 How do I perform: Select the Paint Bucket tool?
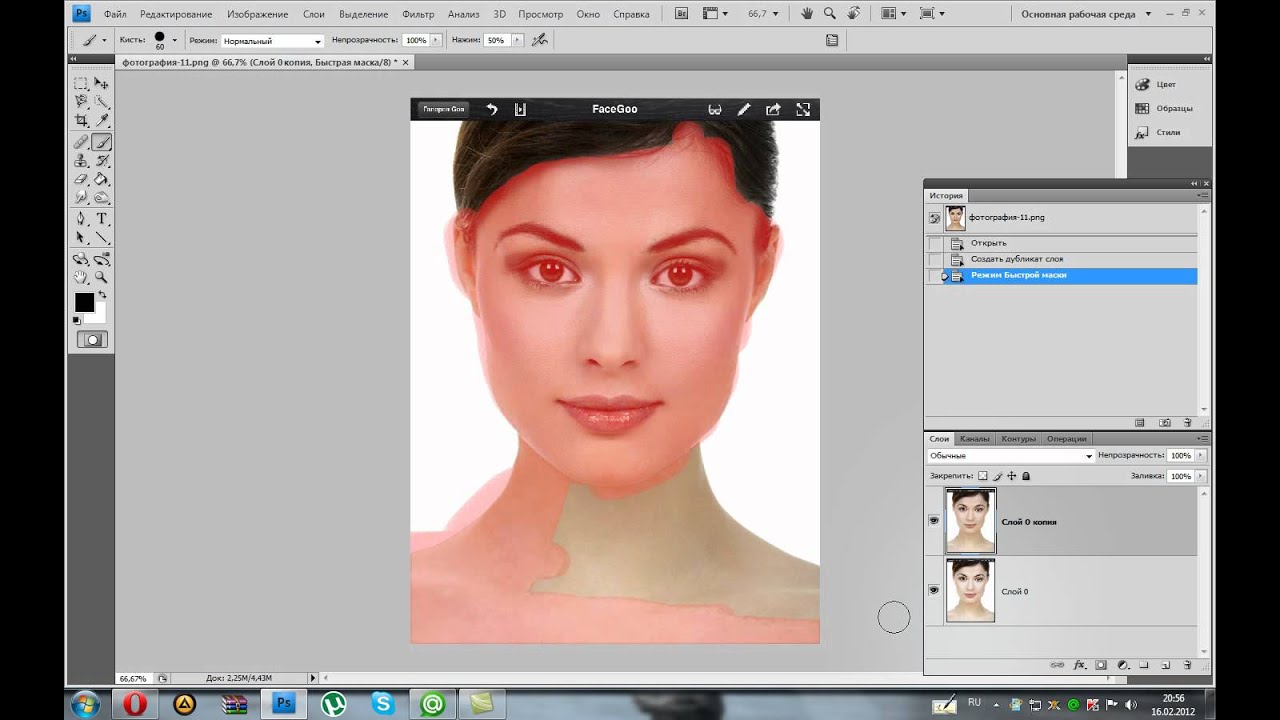pyautogui.click(x=101, y=180)
